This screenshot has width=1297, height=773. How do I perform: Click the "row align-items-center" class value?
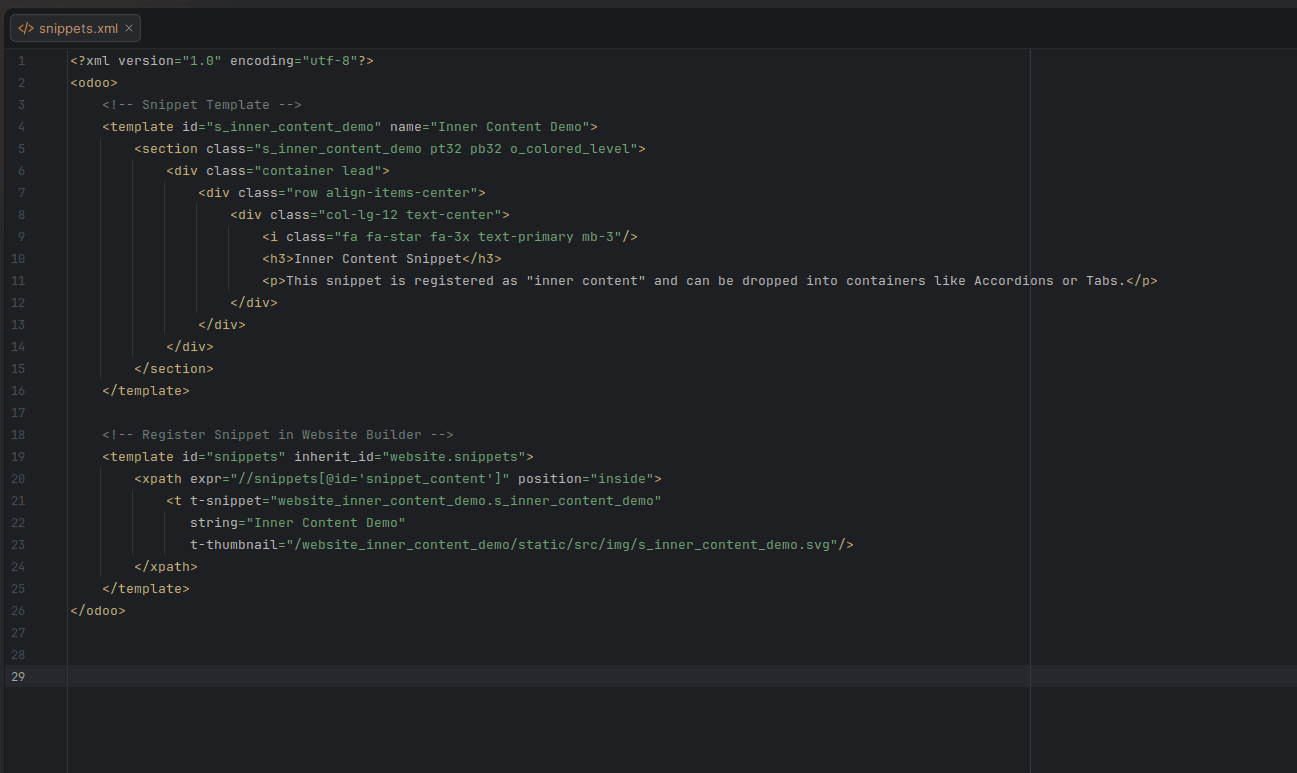[382, 193]
